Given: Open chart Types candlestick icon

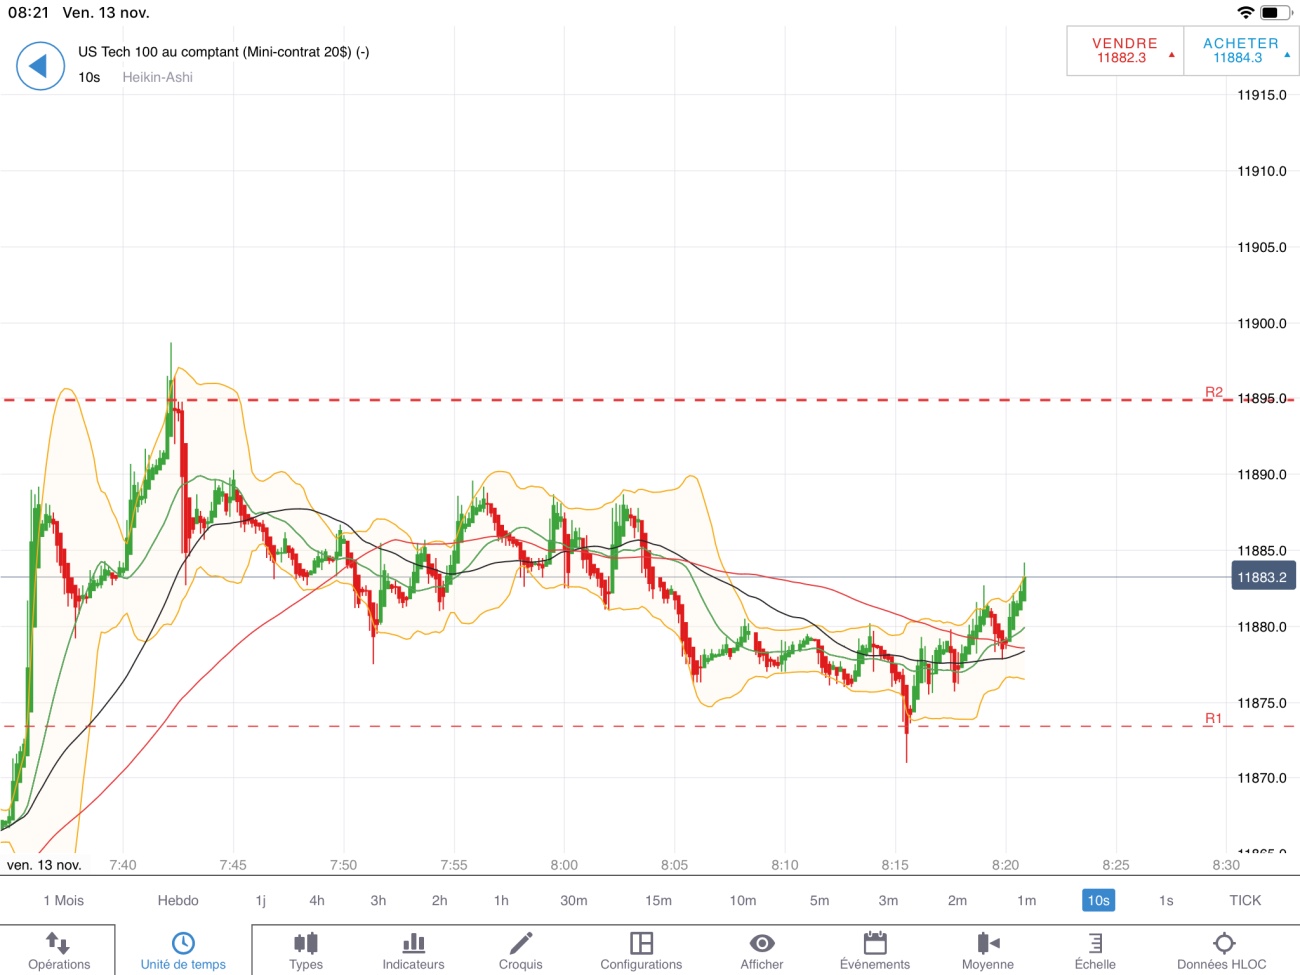Looking at the screenshot, I should (306, 943).
